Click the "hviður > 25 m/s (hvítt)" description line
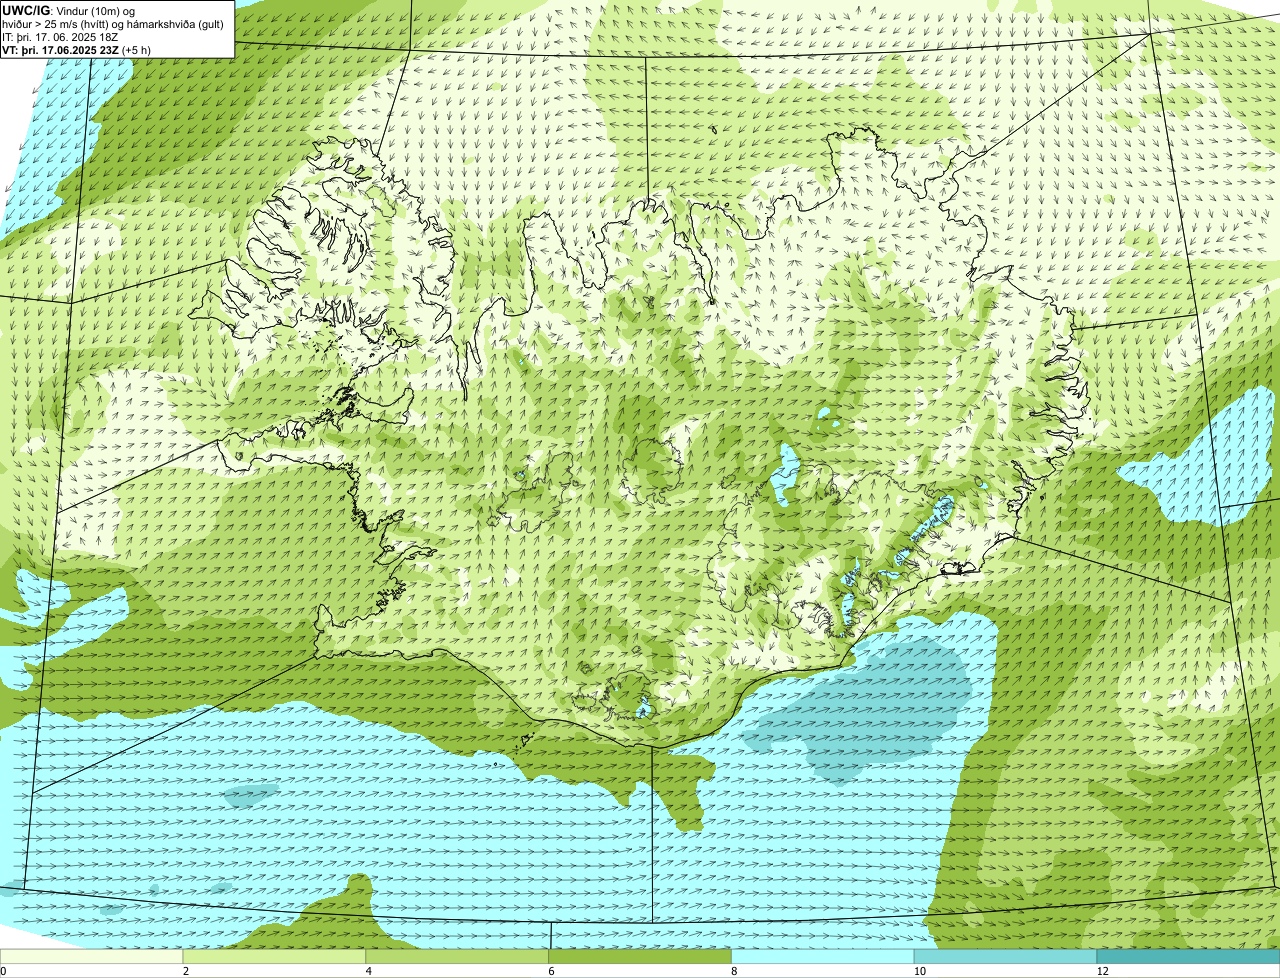This screenshot has height=978, width=1280. pyautogui.click(x=115, y=23)
